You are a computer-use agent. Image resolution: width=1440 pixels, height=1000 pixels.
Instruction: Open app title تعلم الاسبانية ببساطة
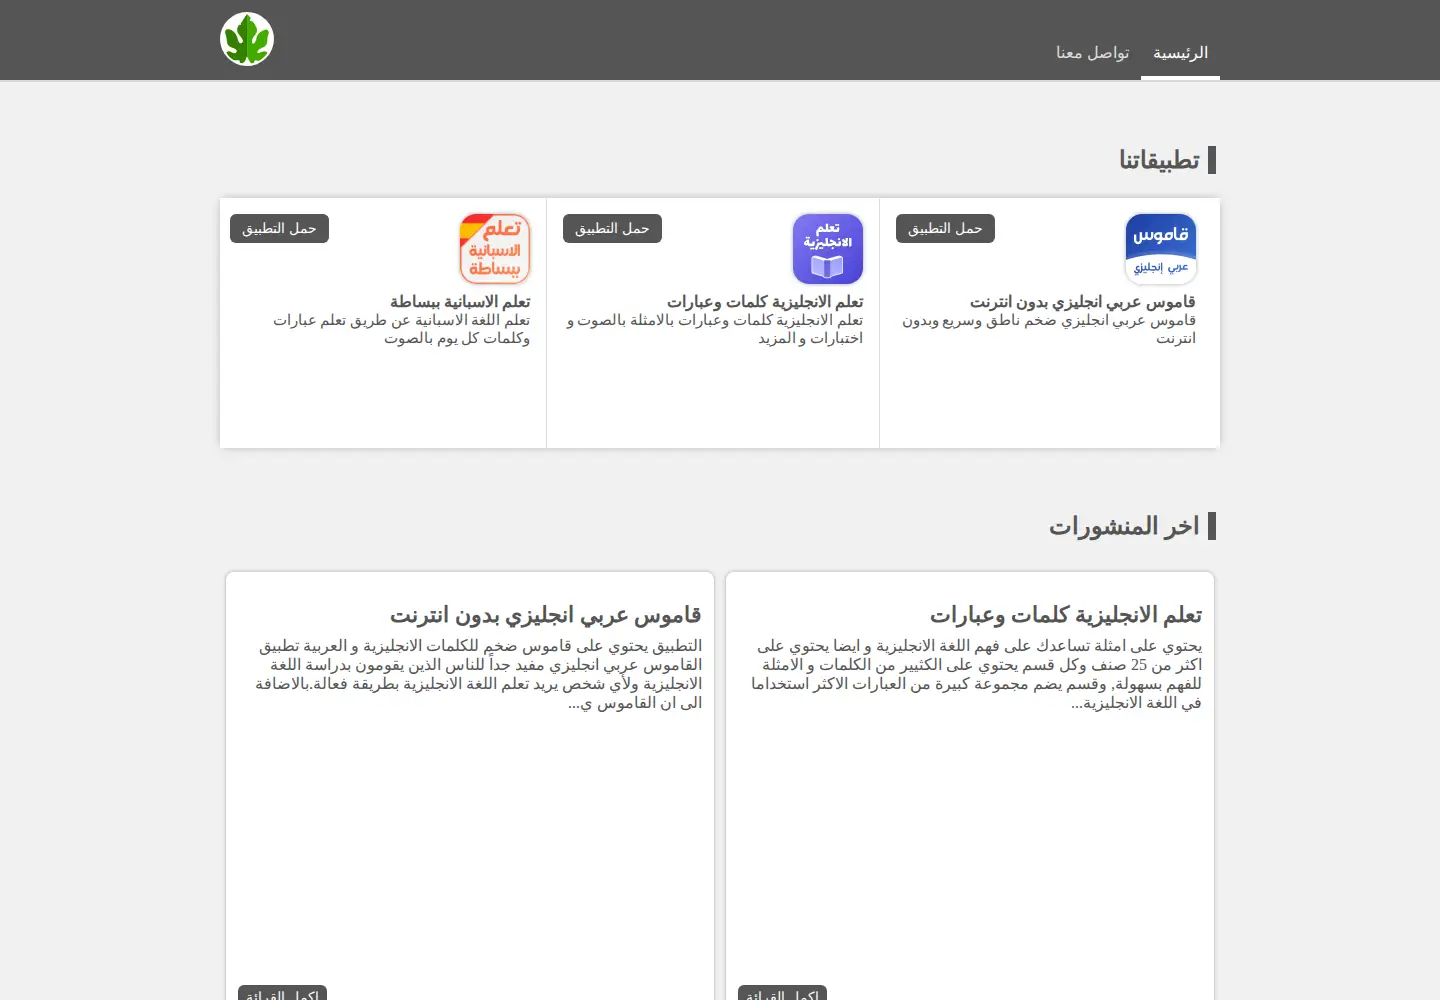point(460,301)
